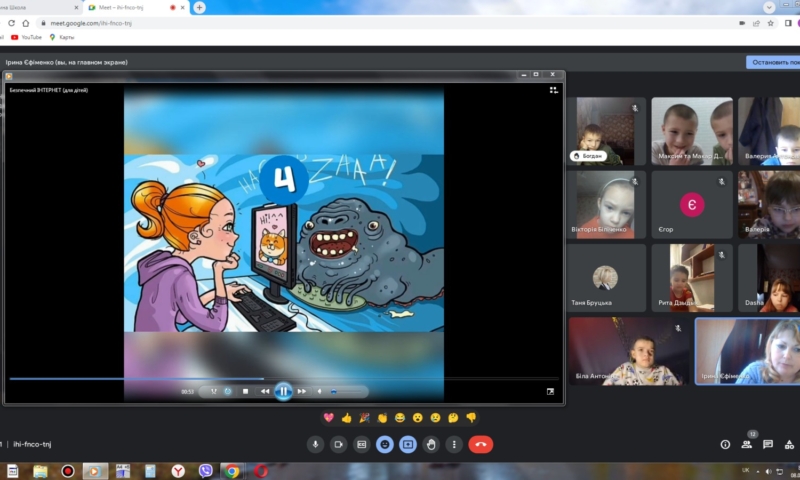Click the camera permission icon in address bar
This screenshot has height=480, width=800.
point(742,23)
